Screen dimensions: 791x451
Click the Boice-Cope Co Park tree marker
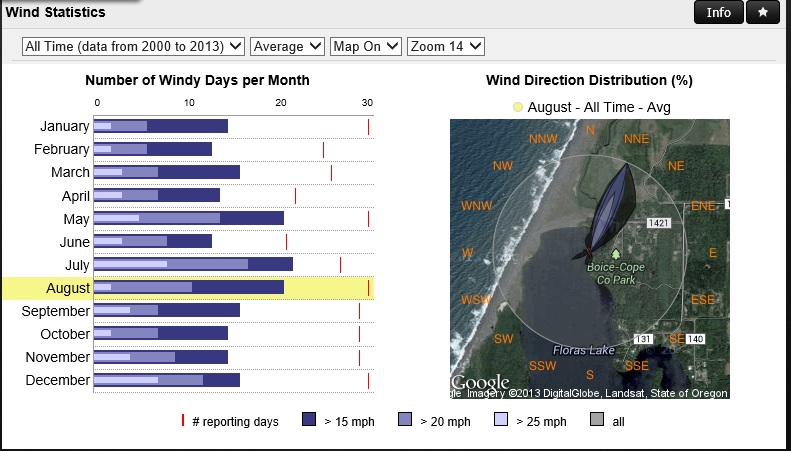[x=616, y=256]
